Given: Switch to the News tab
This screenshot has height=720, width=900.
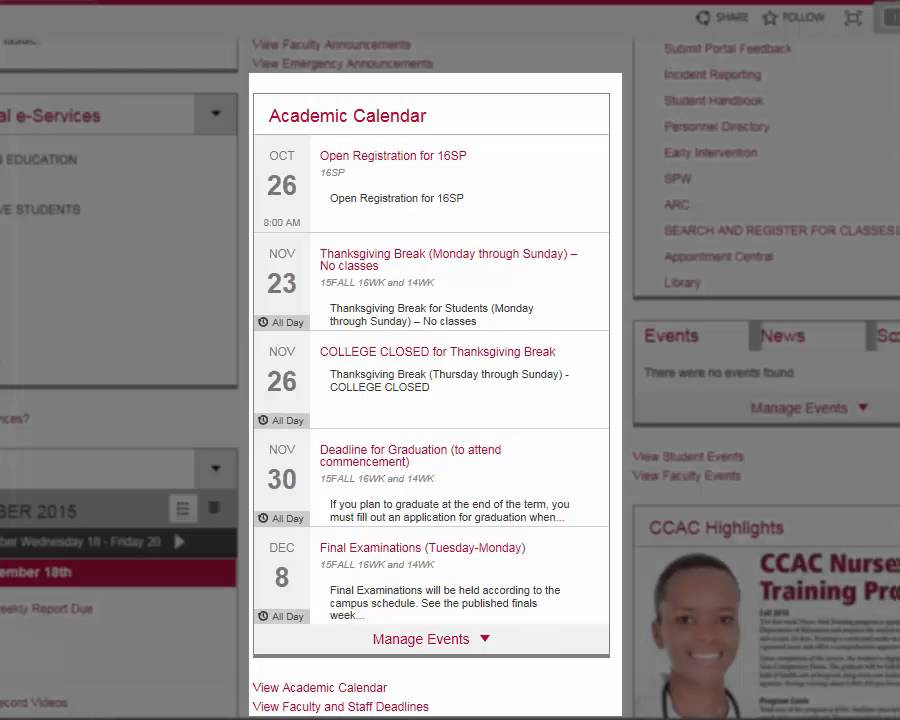Looking at the screenshot, I should [783, 335].
